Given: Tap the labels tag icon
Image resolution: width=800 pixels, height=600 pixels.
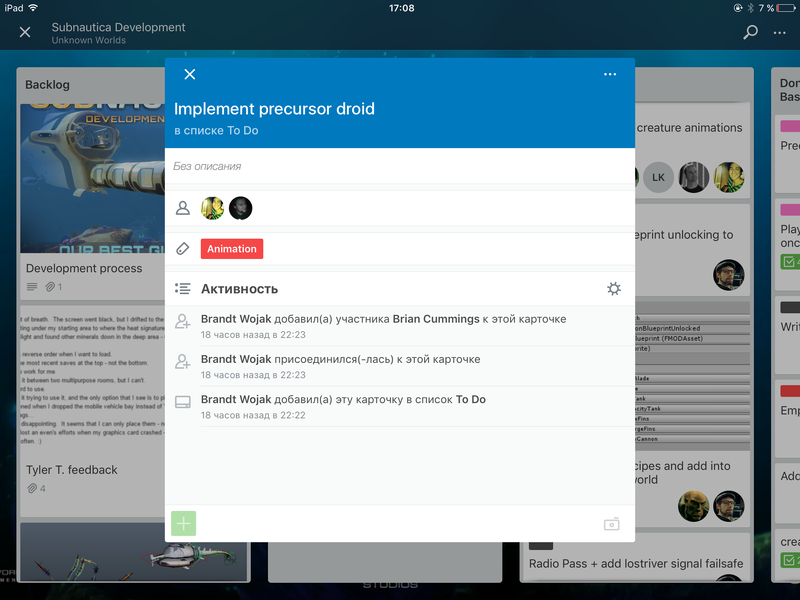Looking at the screenshot, I should (x=183, y=248).
